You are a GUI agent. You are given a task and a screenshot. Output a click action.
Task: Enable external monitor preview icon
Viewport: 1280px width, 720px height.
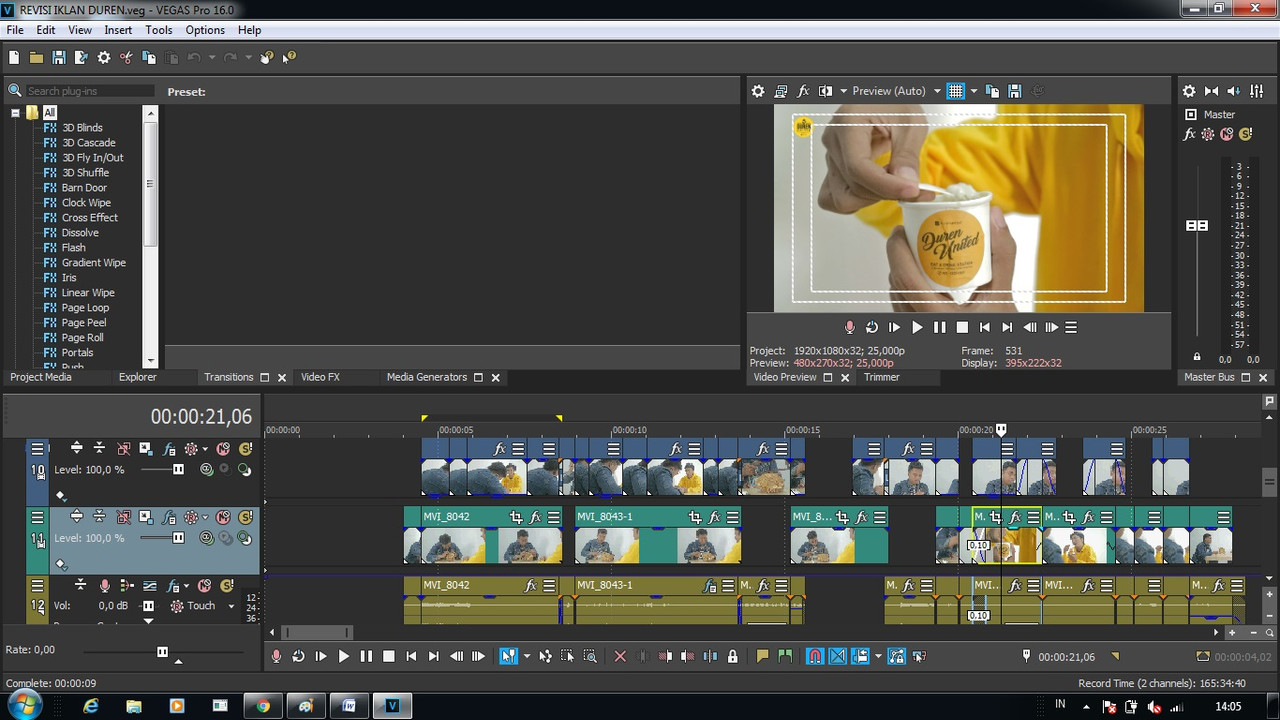click(x=781, y=91)
